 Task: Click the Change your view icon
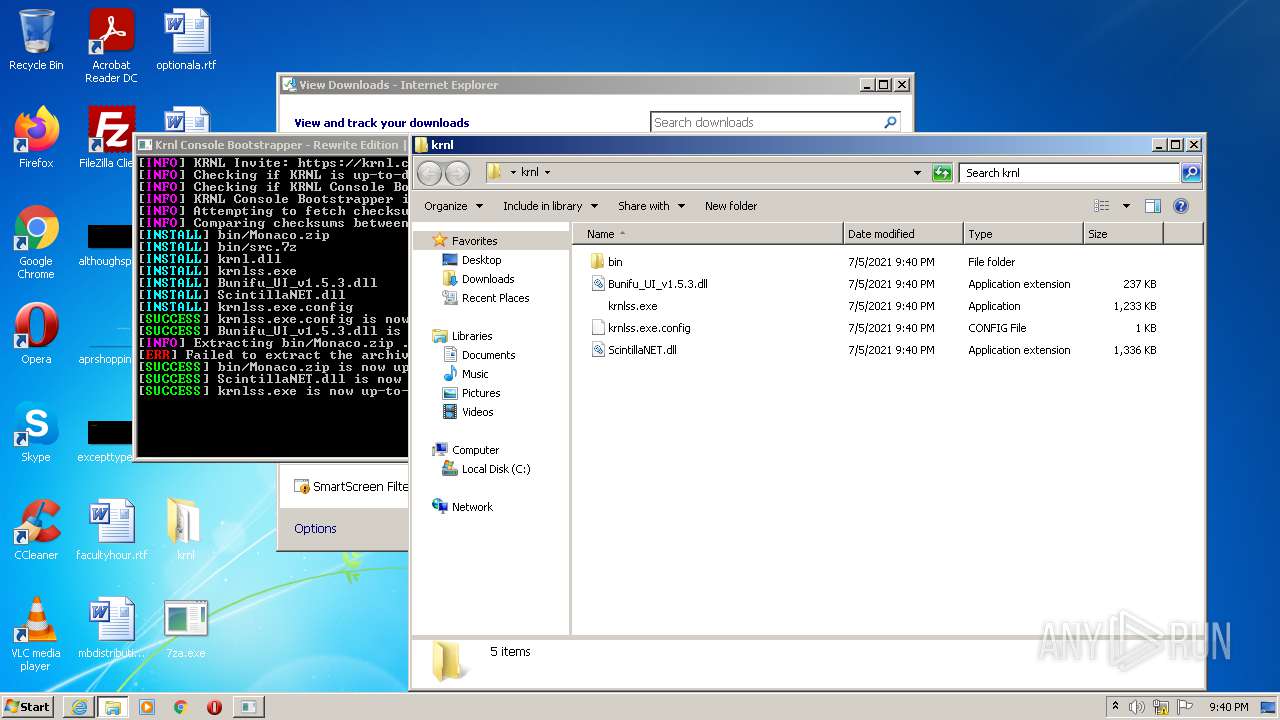[1102, 206]
